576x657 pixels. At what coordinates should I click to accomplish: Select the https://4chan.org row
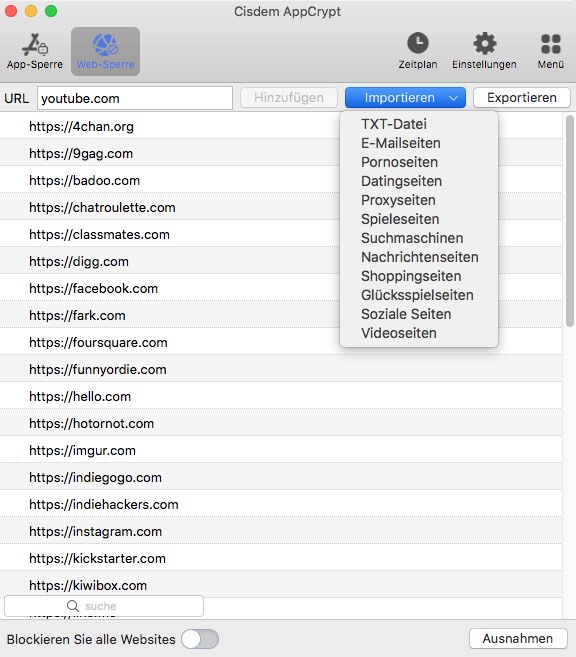coord(281,127)
